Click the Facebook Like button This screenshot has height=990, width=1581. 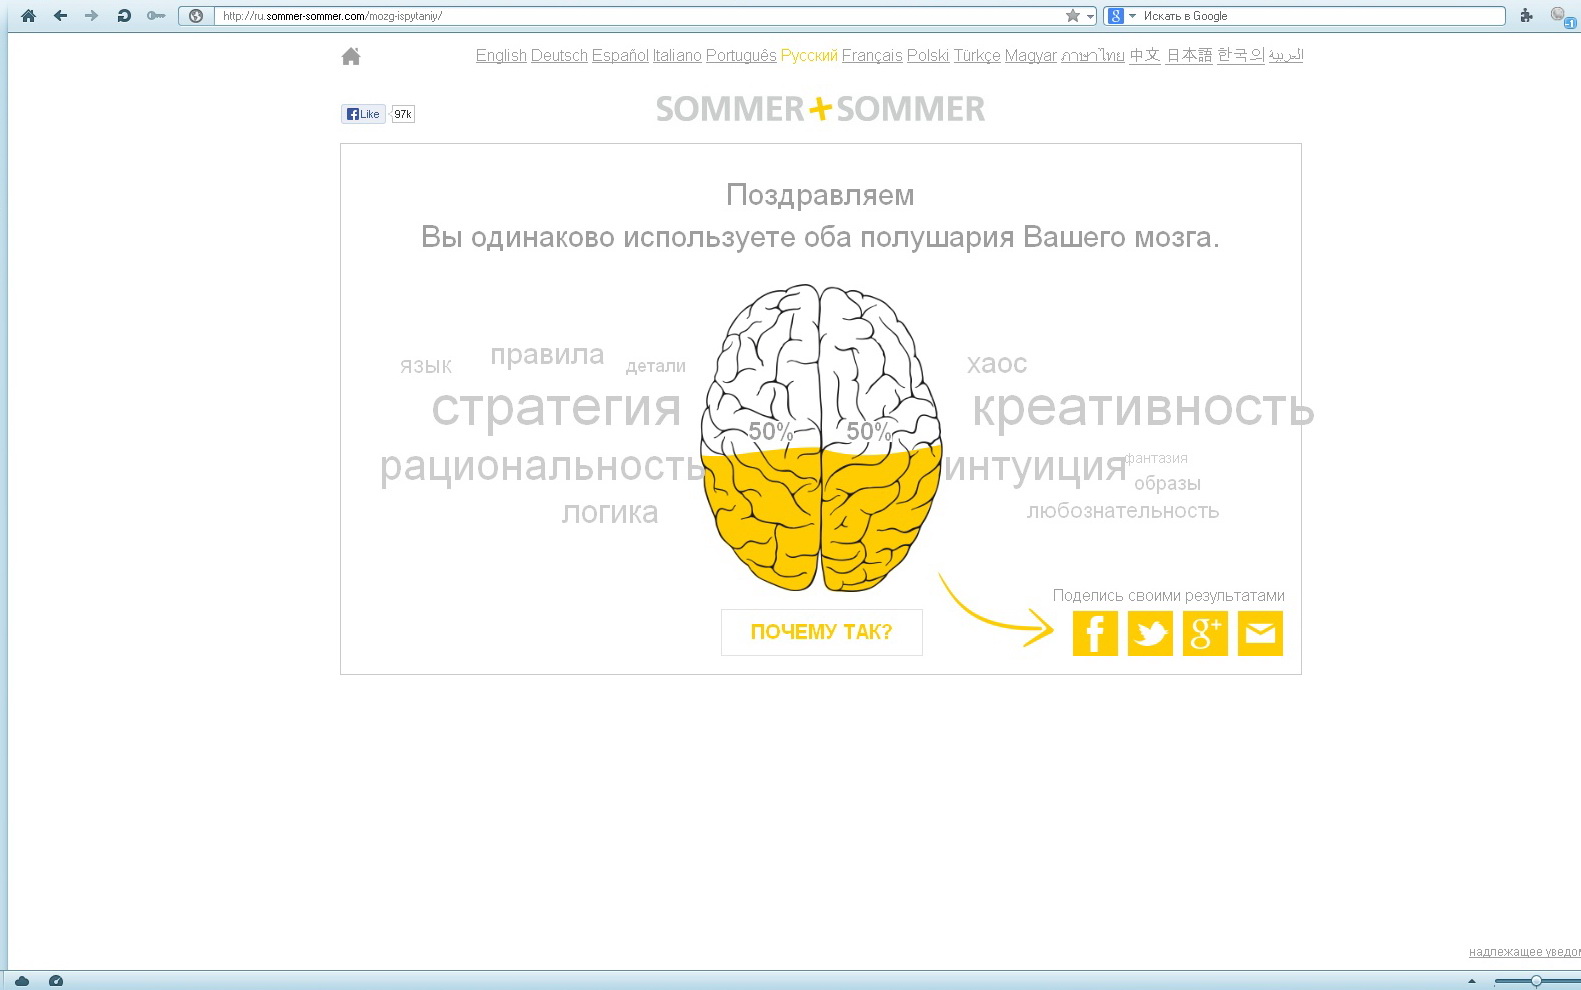(363, 114)
